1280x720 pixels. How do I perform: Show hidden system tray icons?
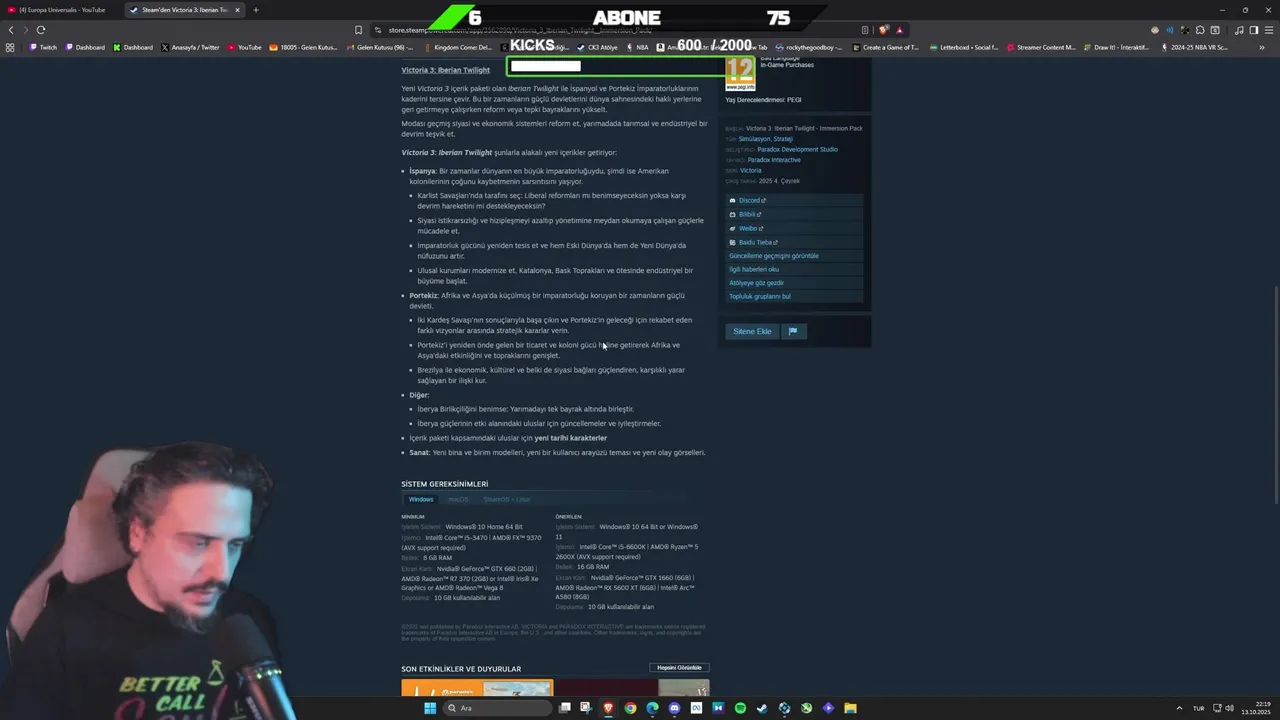coord(1178,708)
